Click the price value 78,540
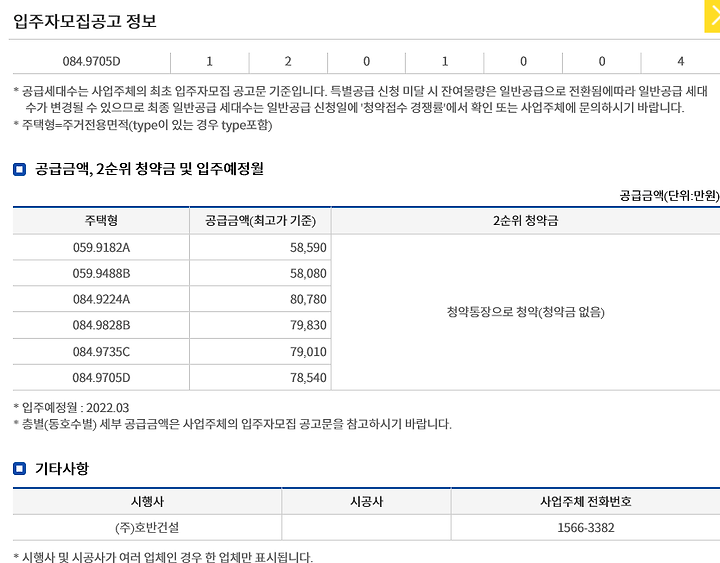This screenshot has width=720, height=563. point(308,378)
